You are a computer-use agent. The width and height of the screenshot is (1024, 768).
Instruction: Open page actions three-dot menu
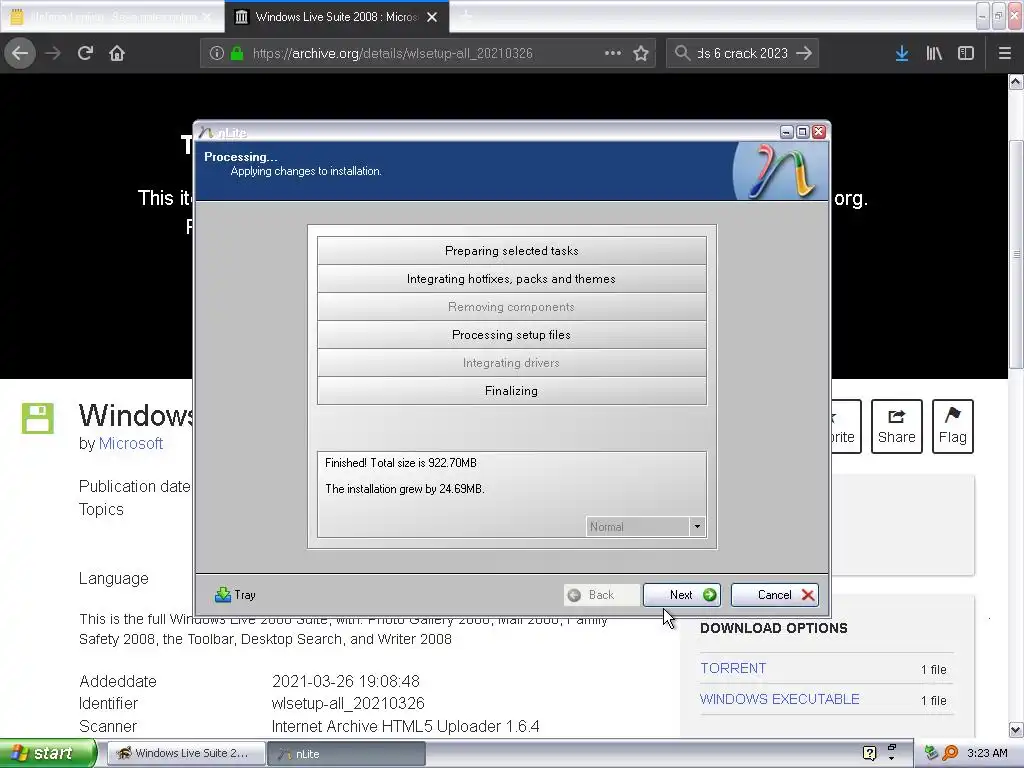613,53
